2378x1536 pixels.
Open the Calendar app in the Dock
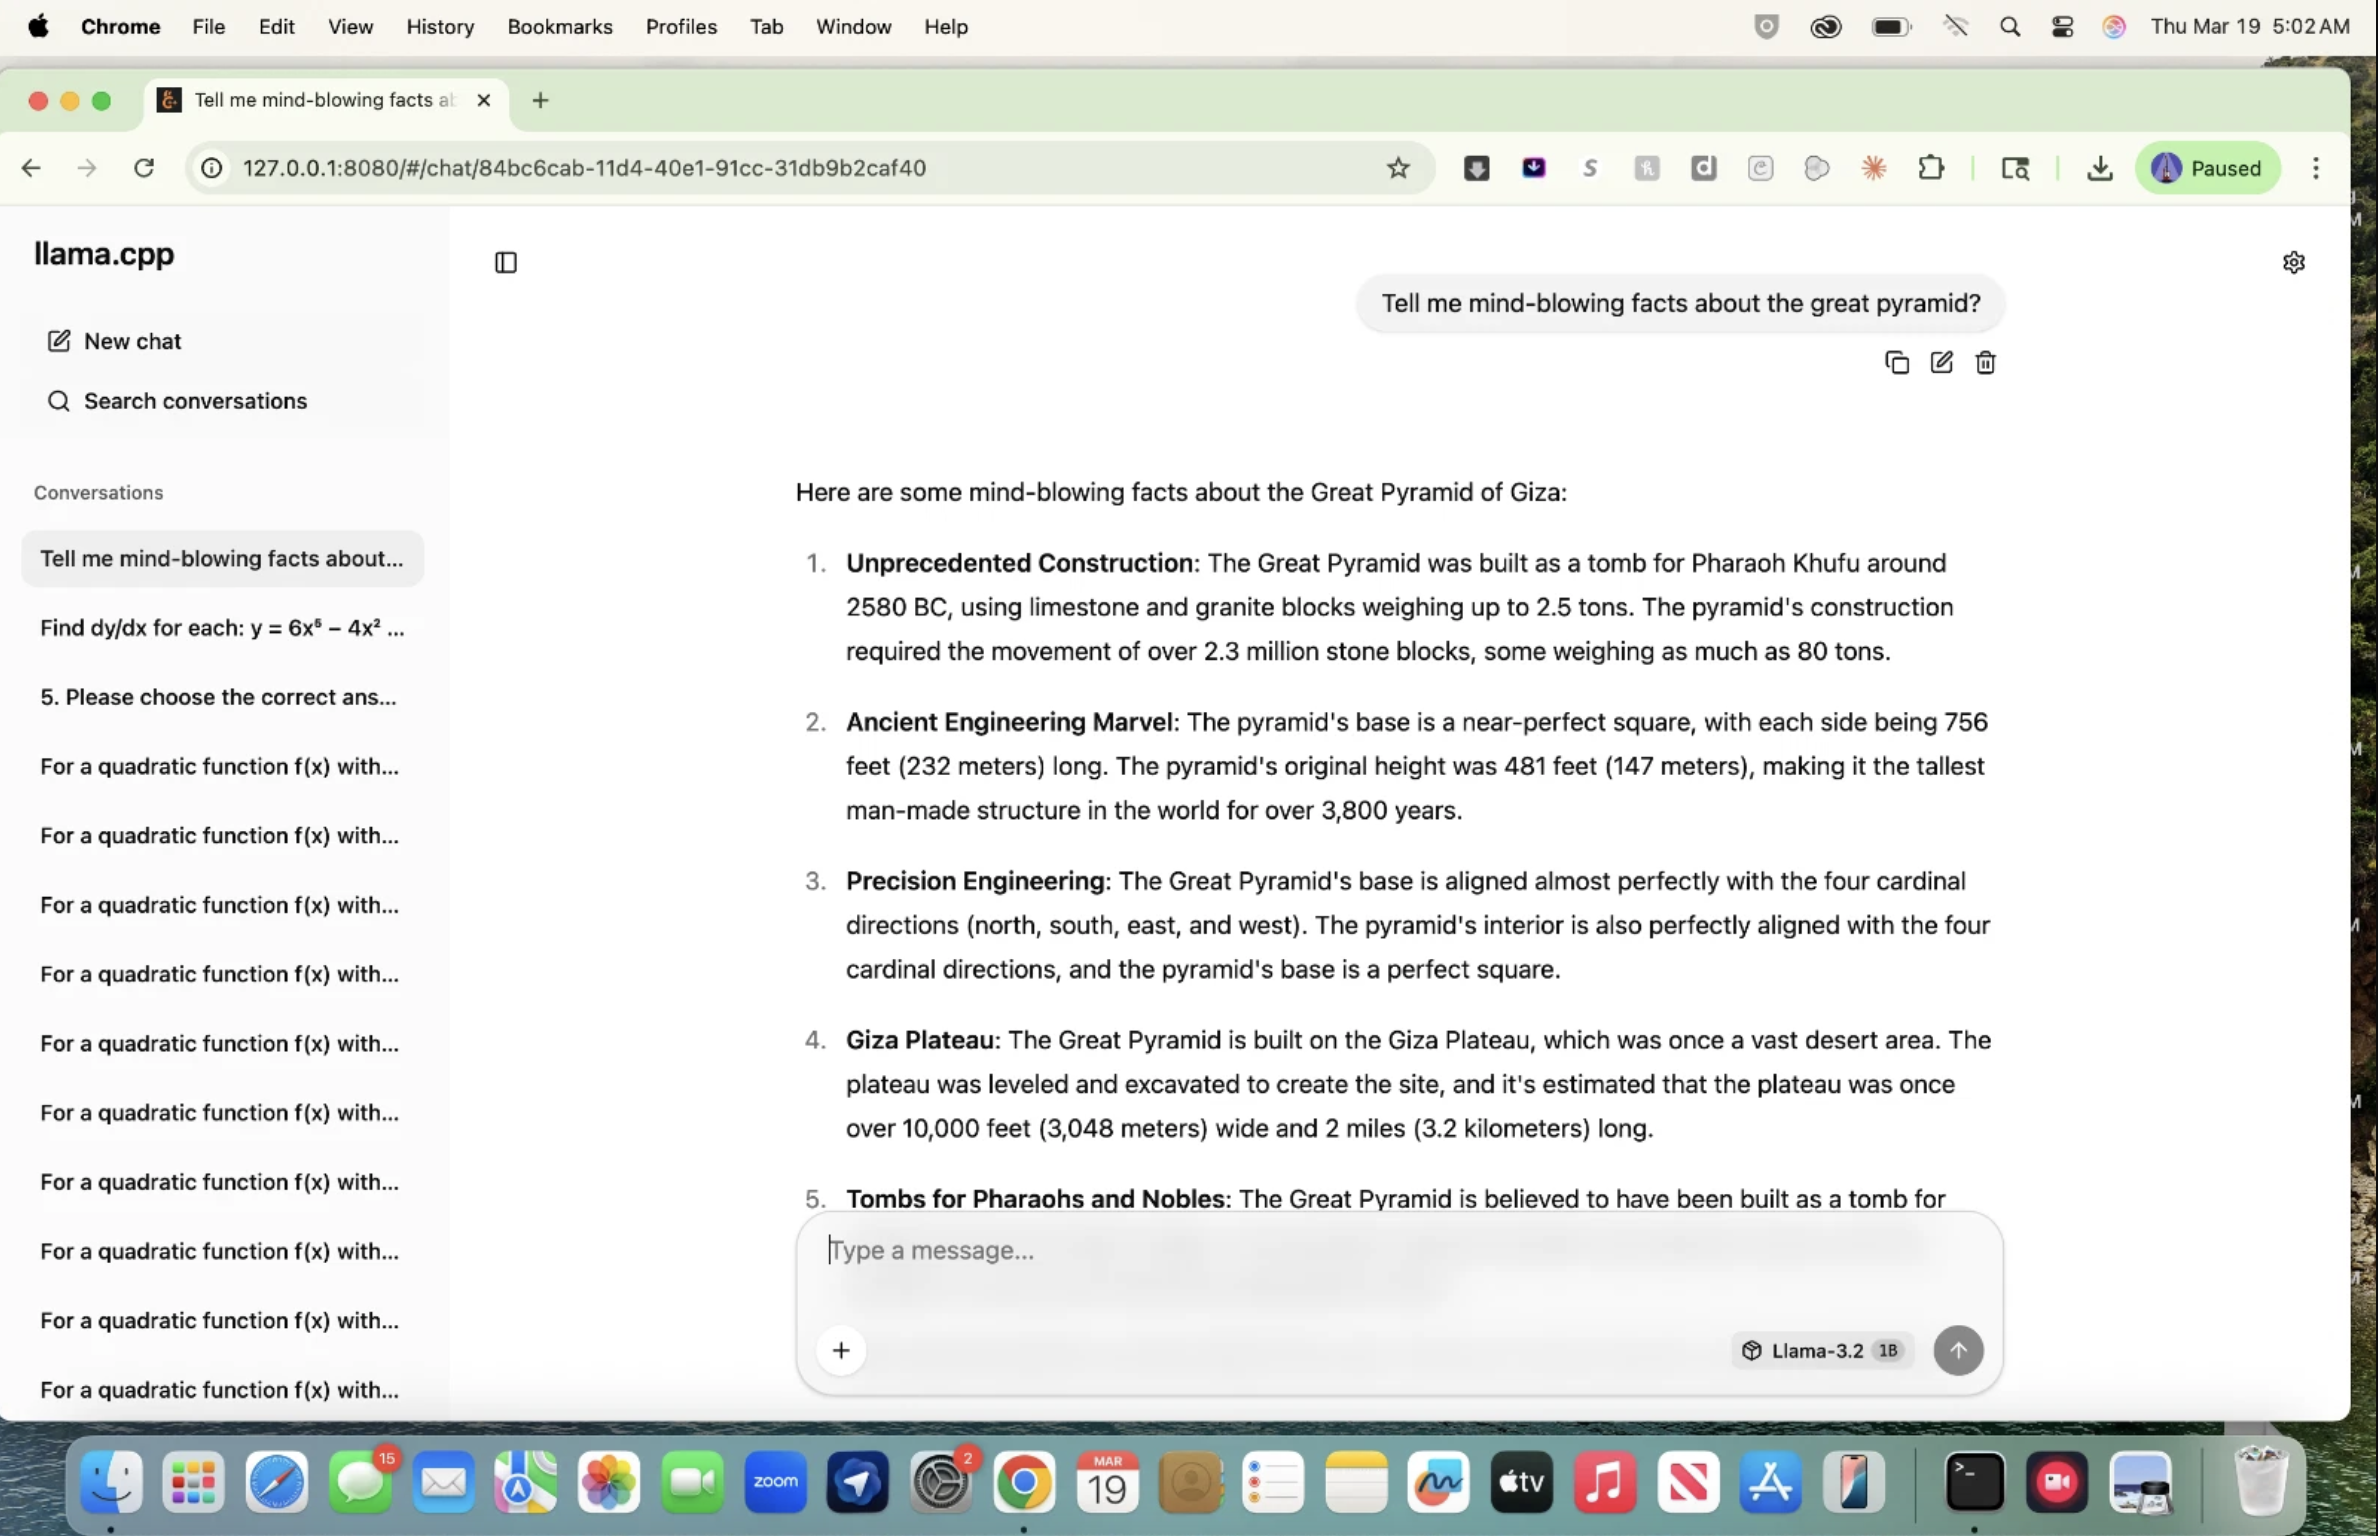click(x=1107, y=1481)
